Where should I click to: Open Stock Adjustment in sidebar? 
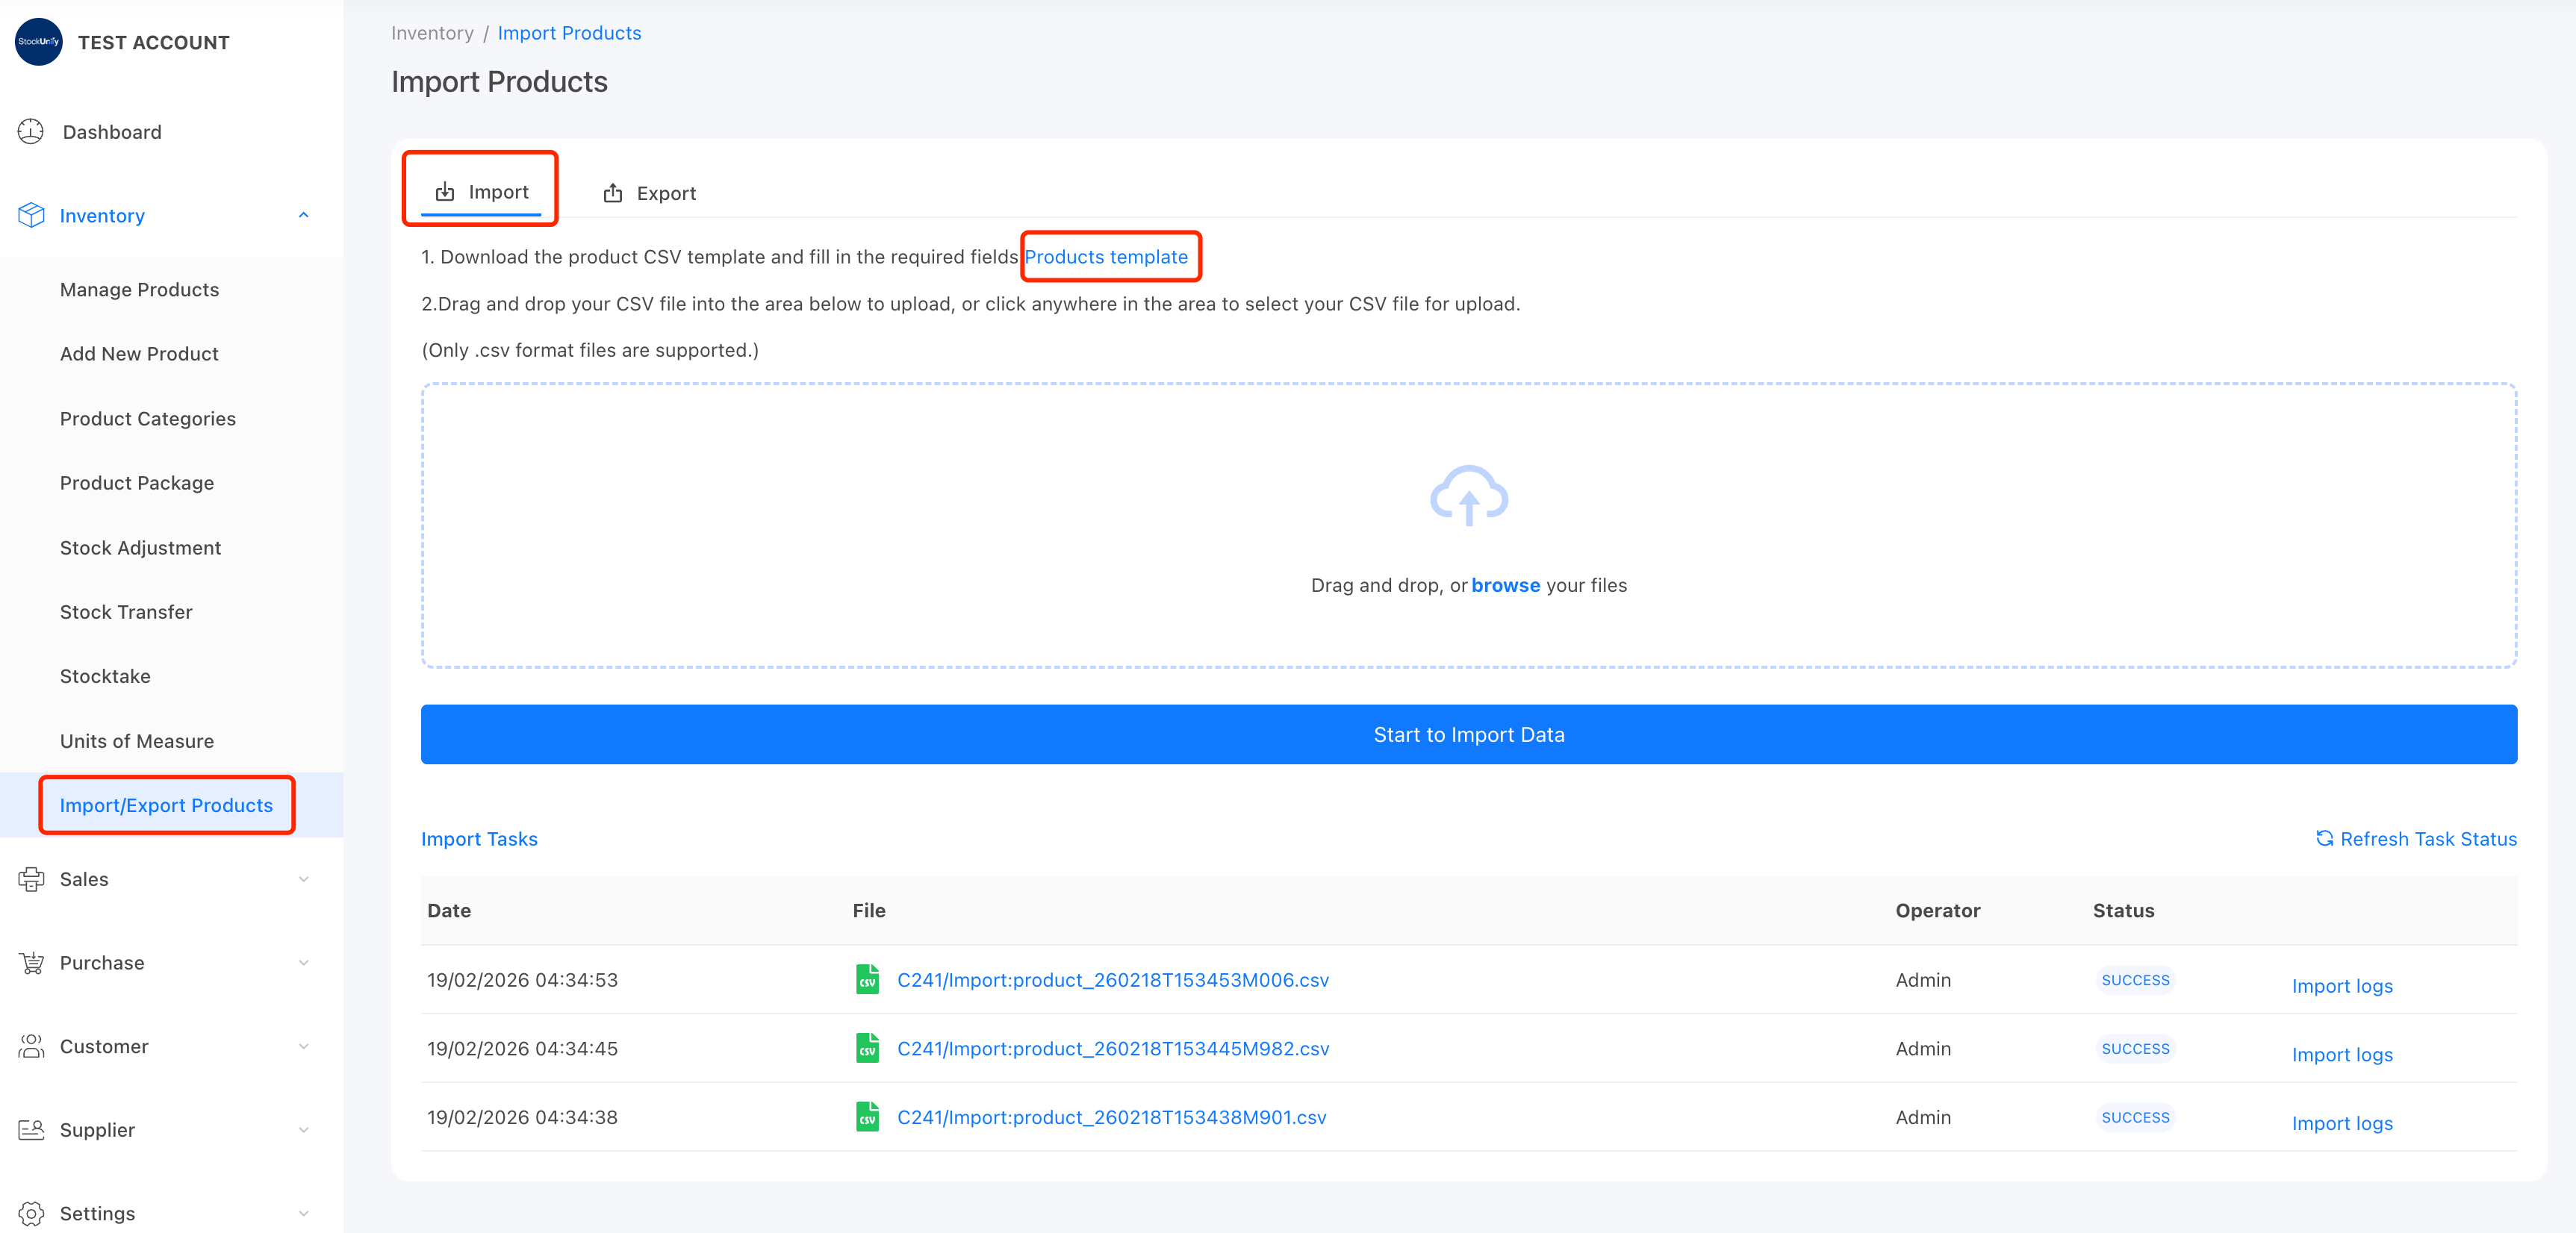coord(140,548)
